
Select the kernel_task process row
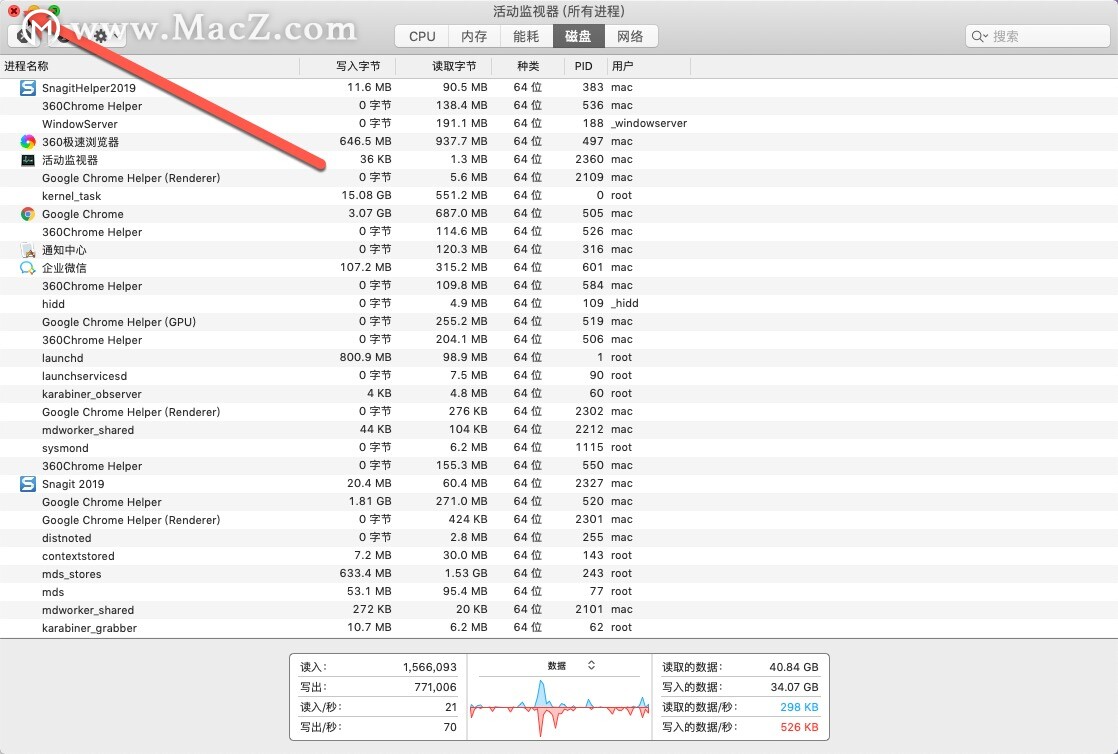point(559,195)
